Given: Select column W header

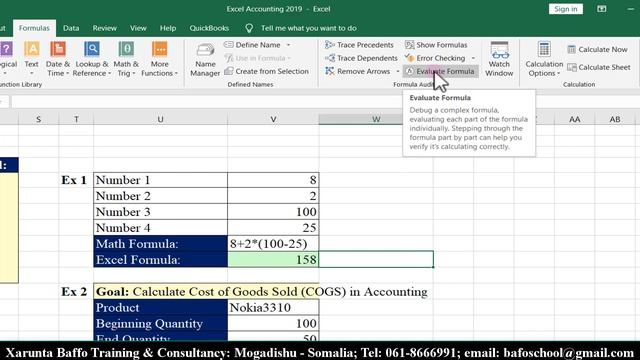Looking at the screenshot, I should 376,119.
